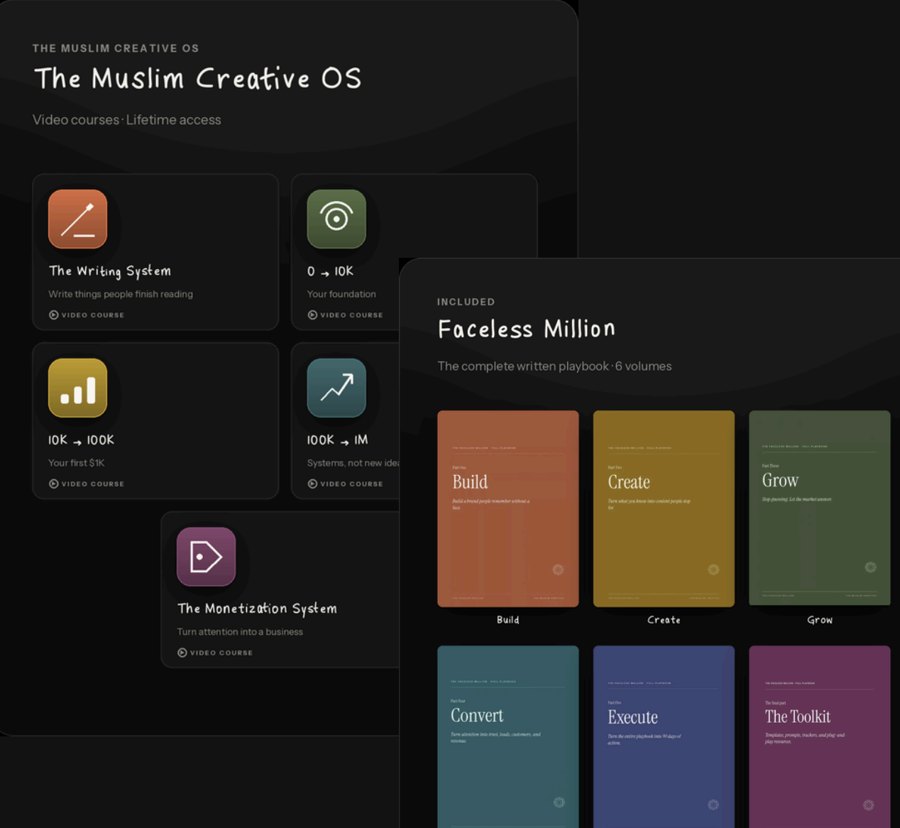Select the yellow bar chart 10K → 100K icon
This screenshot has height=828, width=900.
point(77,388)
